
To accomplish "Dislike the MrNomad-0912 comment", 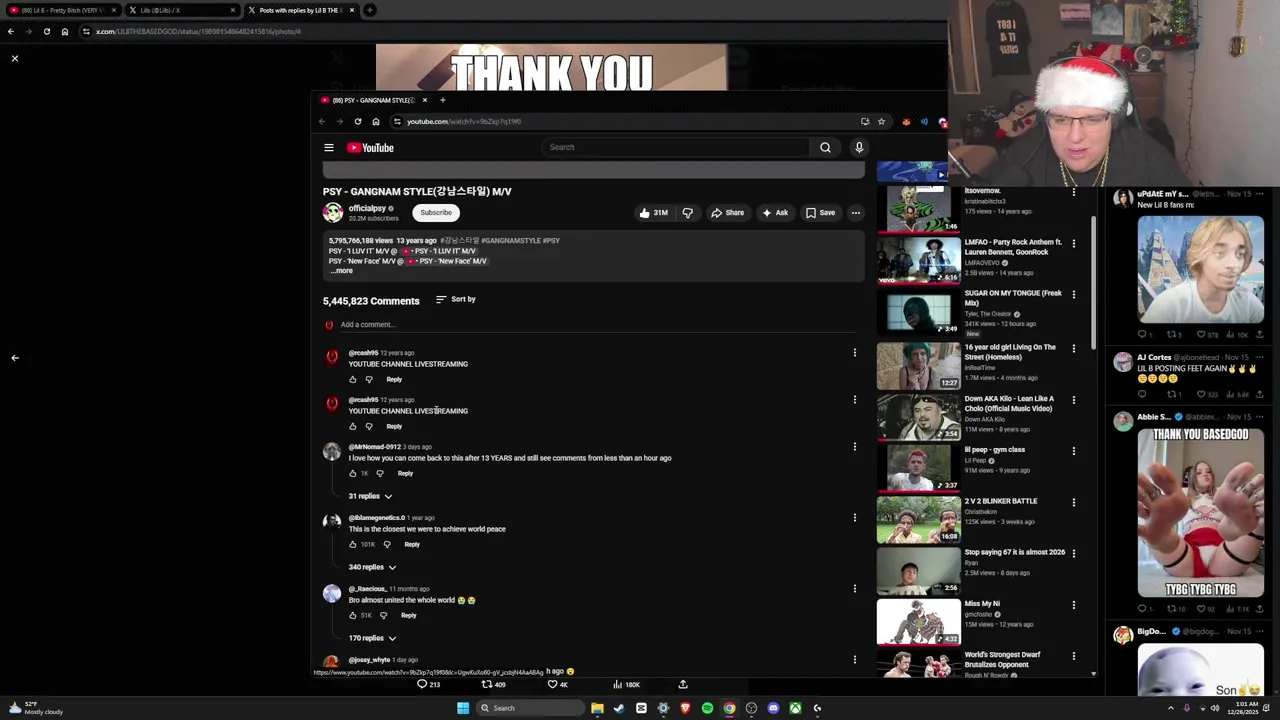I will coord(382,473).
